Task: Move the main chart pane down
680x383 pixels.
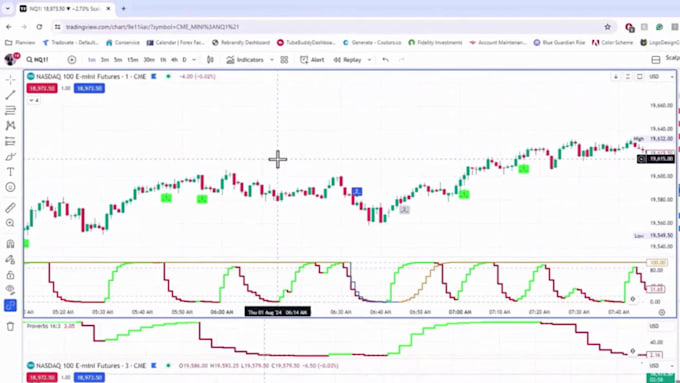Action: (616, 77)
